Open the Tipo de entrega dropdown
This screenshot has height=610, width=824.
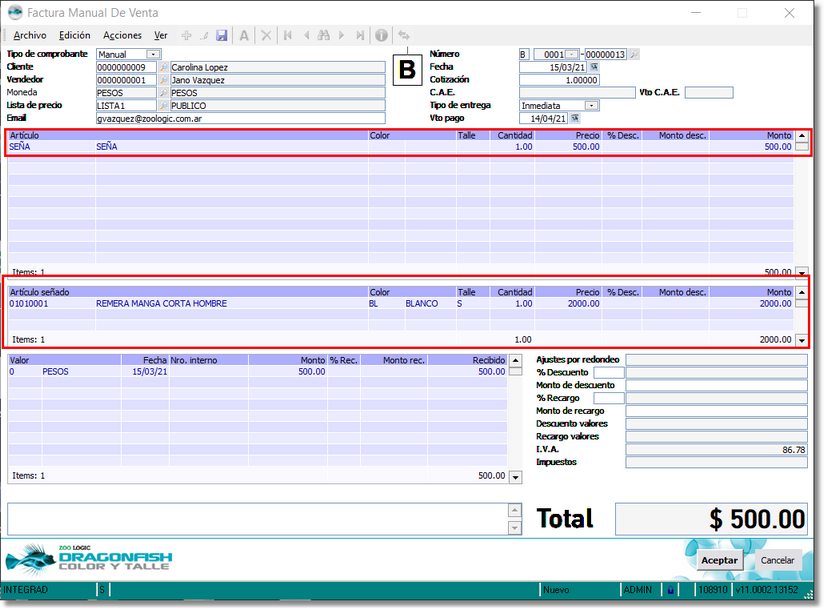click(x=591, y=105)
